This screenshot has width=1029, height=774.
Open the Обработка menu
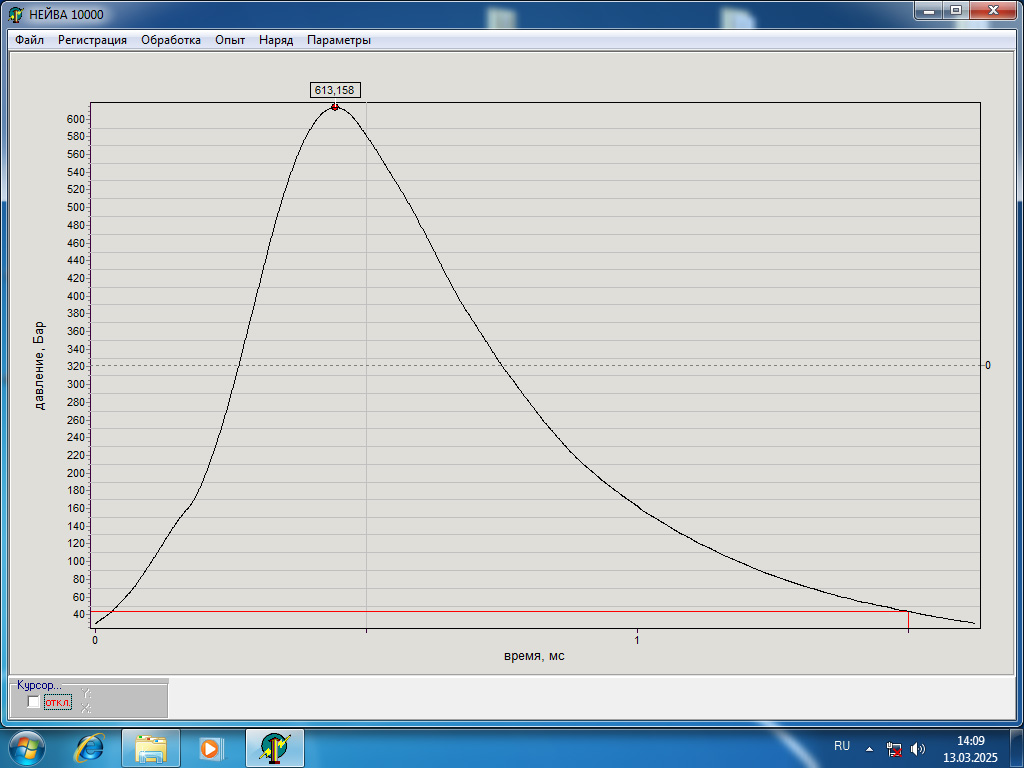click(x=171, y=40)
